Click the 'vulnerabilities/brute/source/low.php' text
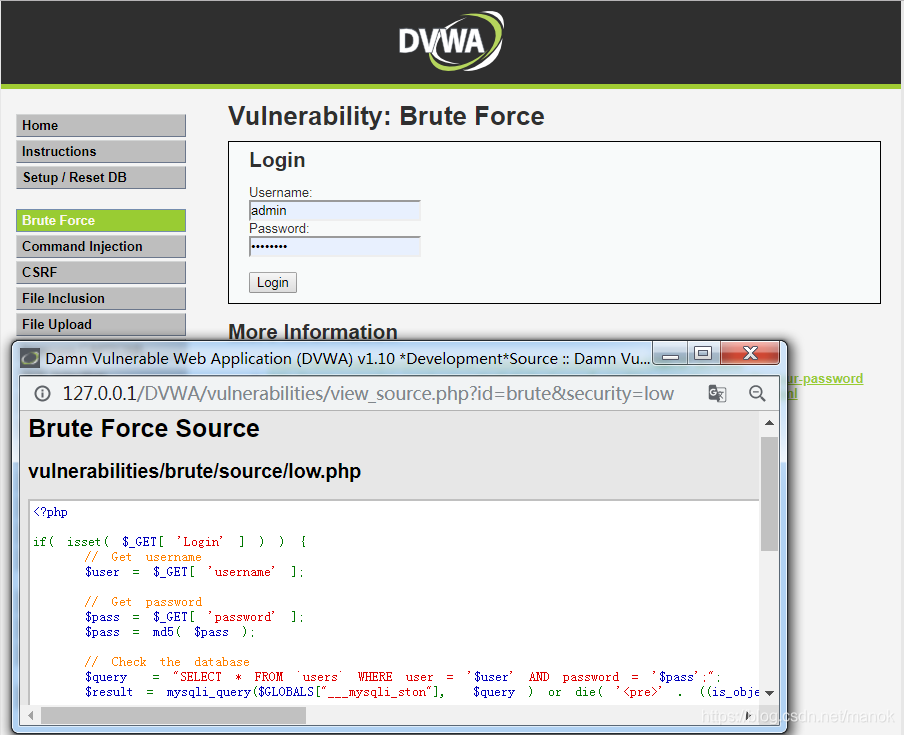The image size is (904, 735). (194, 472)
